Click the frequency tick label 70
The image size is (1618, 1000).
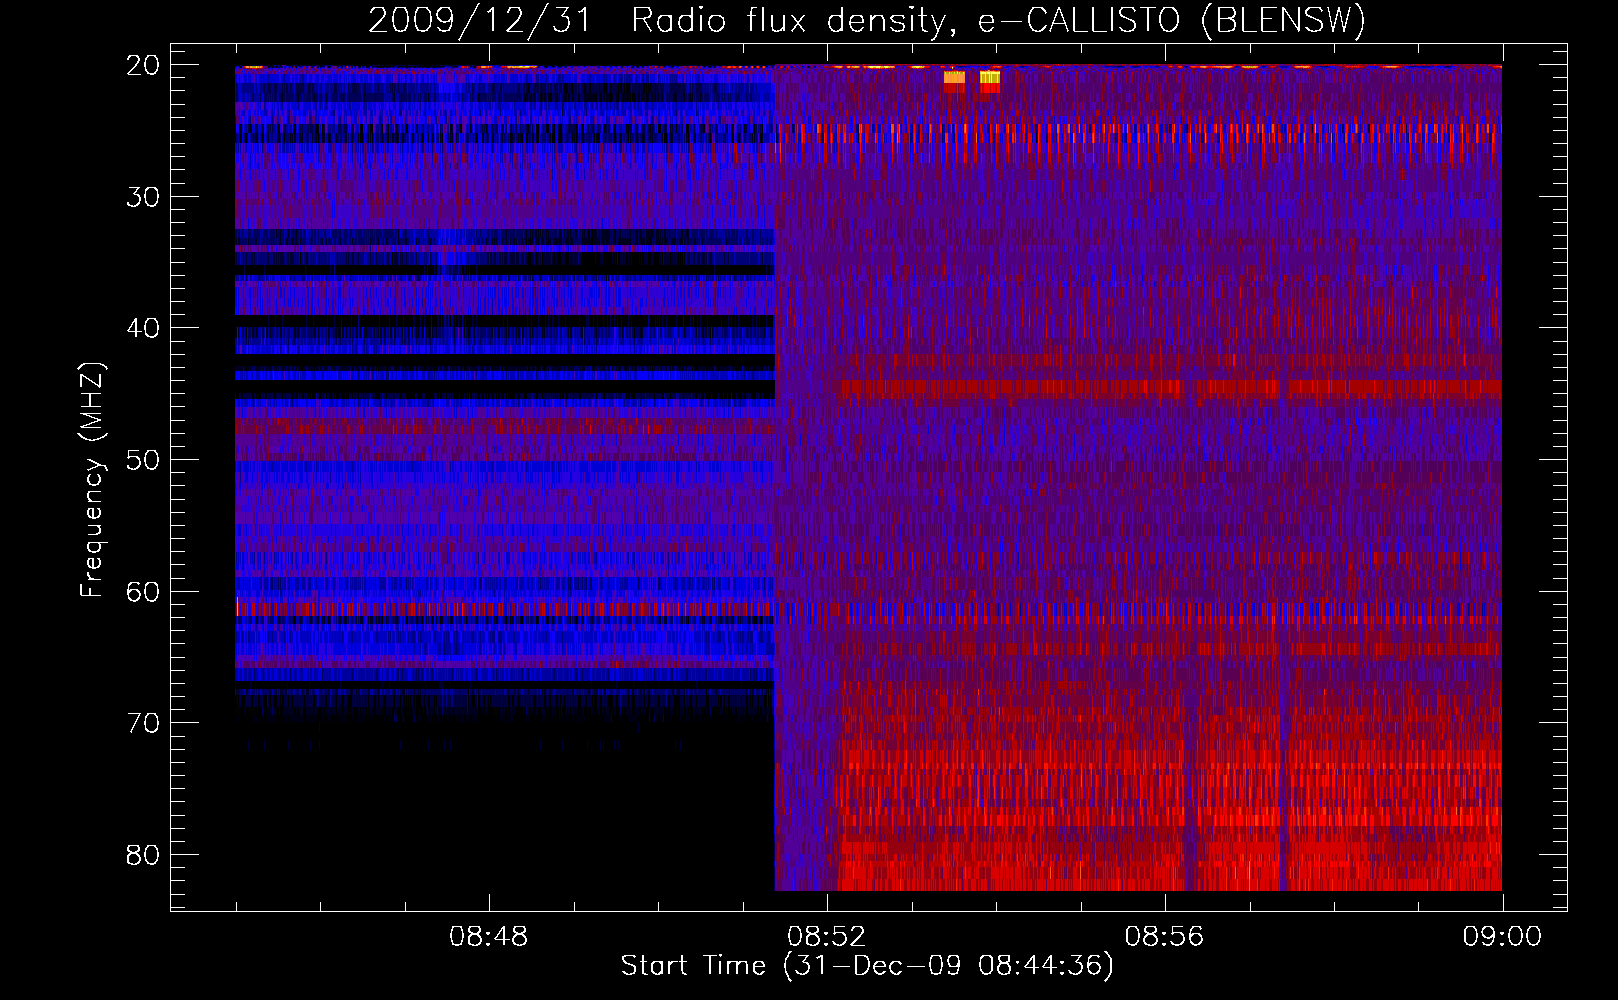143,723
